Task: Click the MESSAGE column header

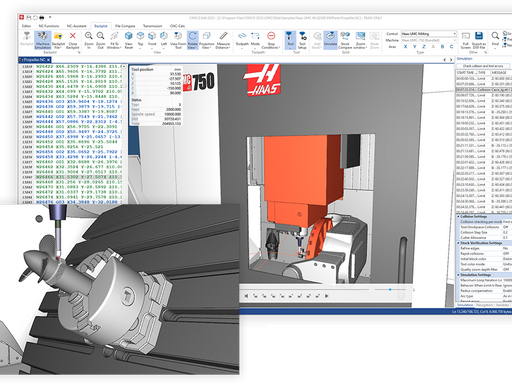Action: pyautogui.click(x=501, y=72)
